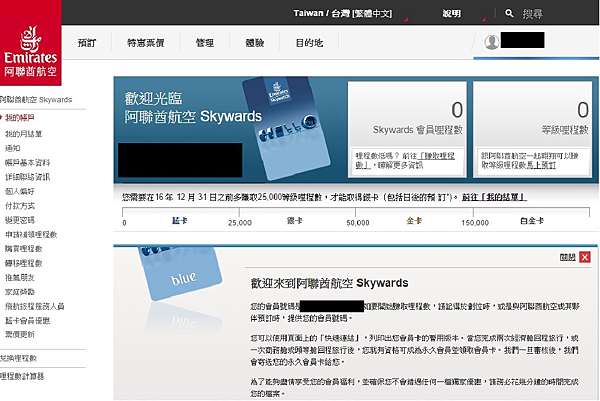Click the 馬上預訂 link in tier miles box
The image size is (600, 401).
pos(541,165)
